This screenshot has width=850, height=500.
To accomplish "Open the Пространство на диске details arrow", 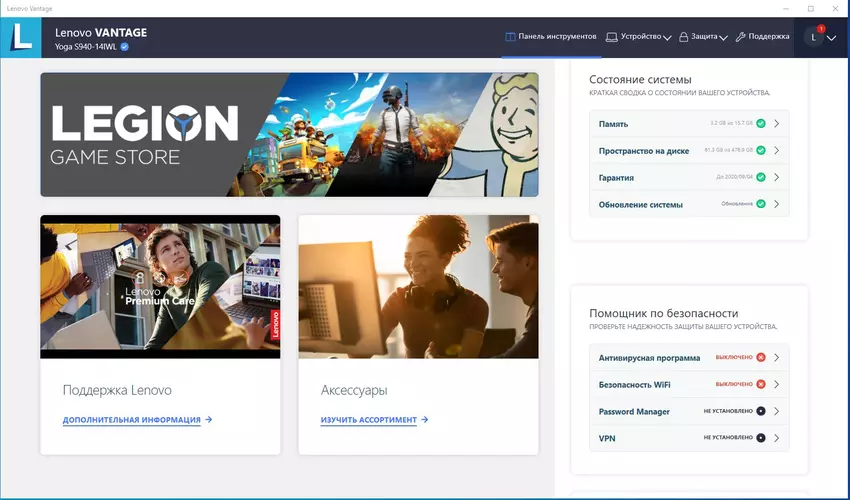I will pyautogui.click(x=777, y=150).
